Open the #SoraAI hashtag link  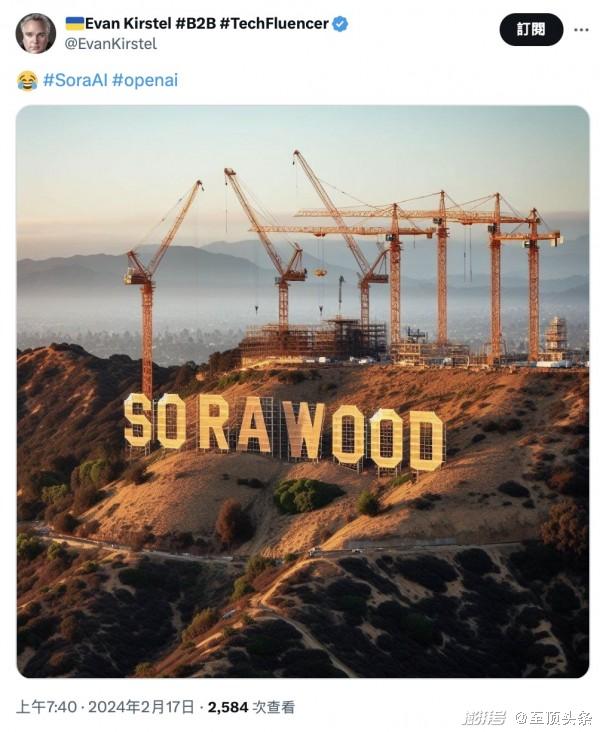pos(75,80)
